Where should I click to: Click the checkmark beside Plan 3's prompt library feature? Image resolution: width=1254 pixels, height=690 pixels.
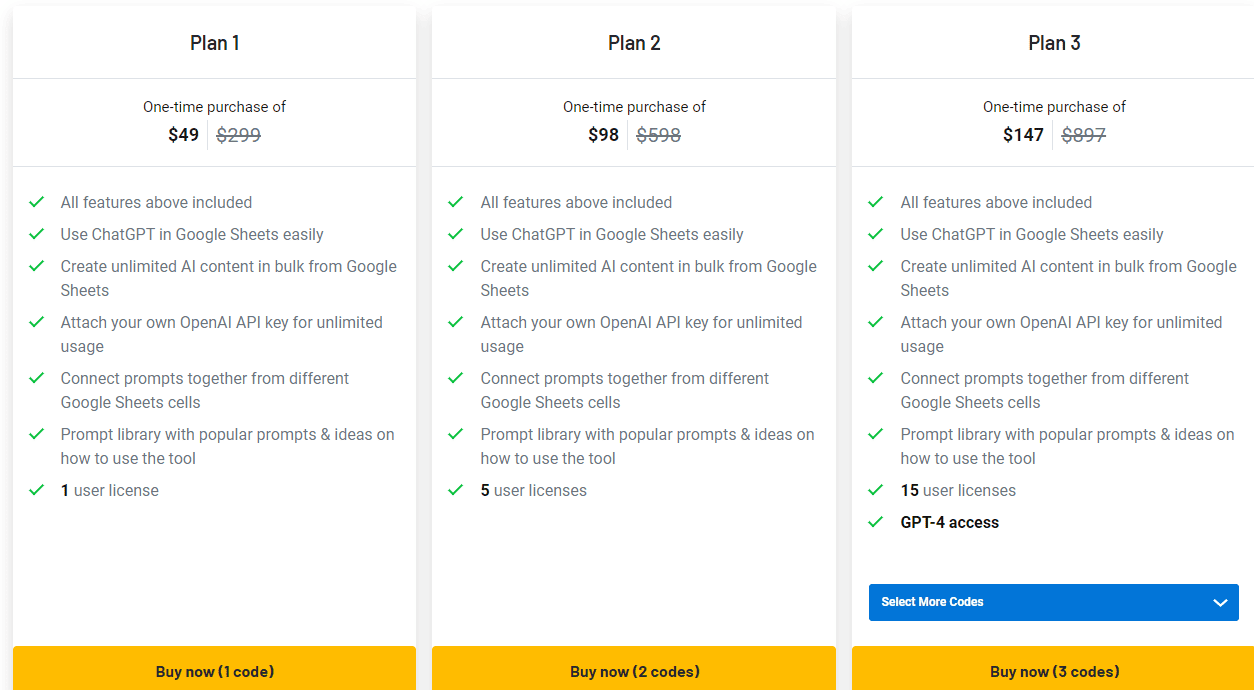coord(877,434)
